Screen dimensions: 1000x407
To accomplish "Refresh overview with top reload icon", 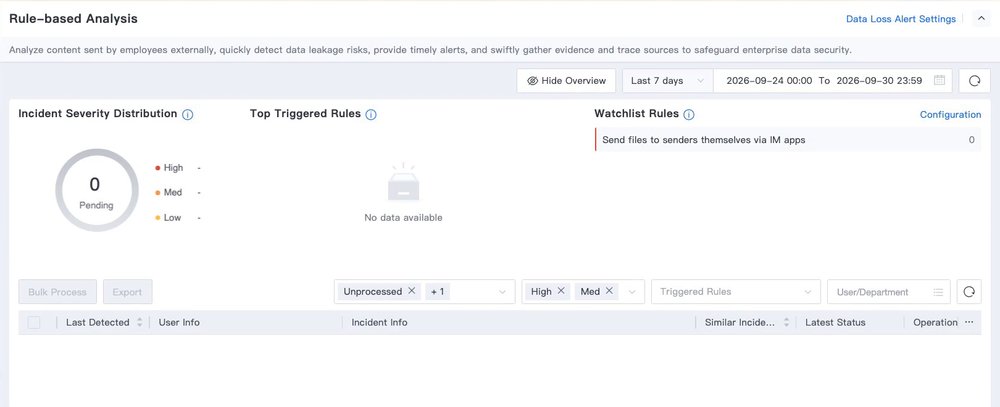I will click(x=974, y=80).
